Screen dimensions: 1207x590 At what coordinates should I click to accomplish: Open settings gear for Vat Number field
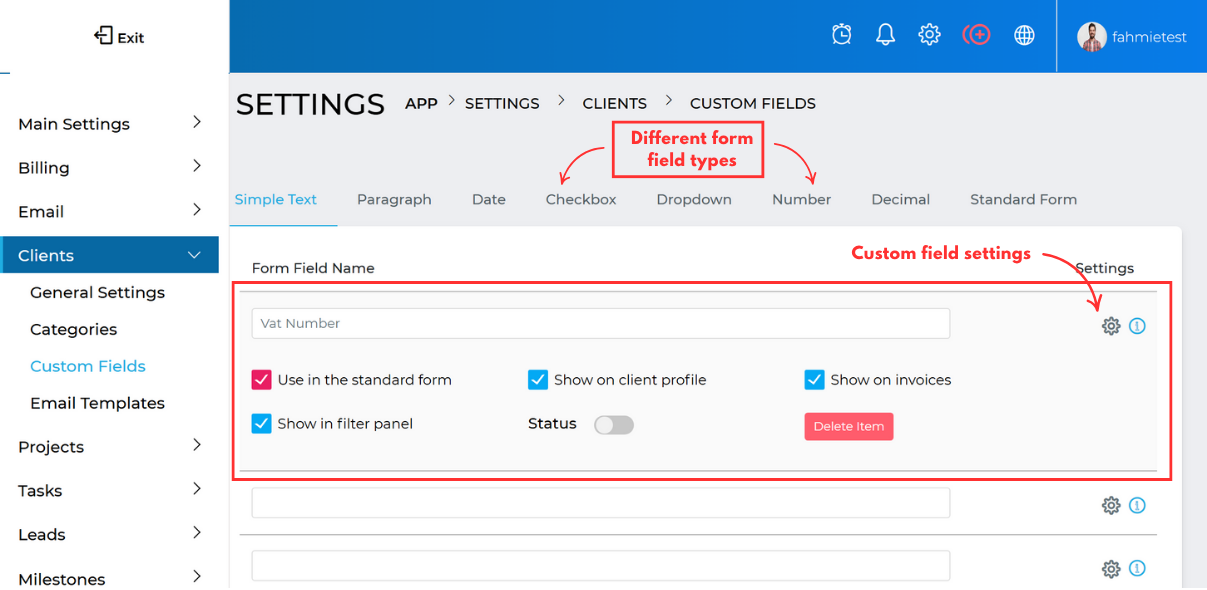pyautogui.click(x=1111, y=326)
